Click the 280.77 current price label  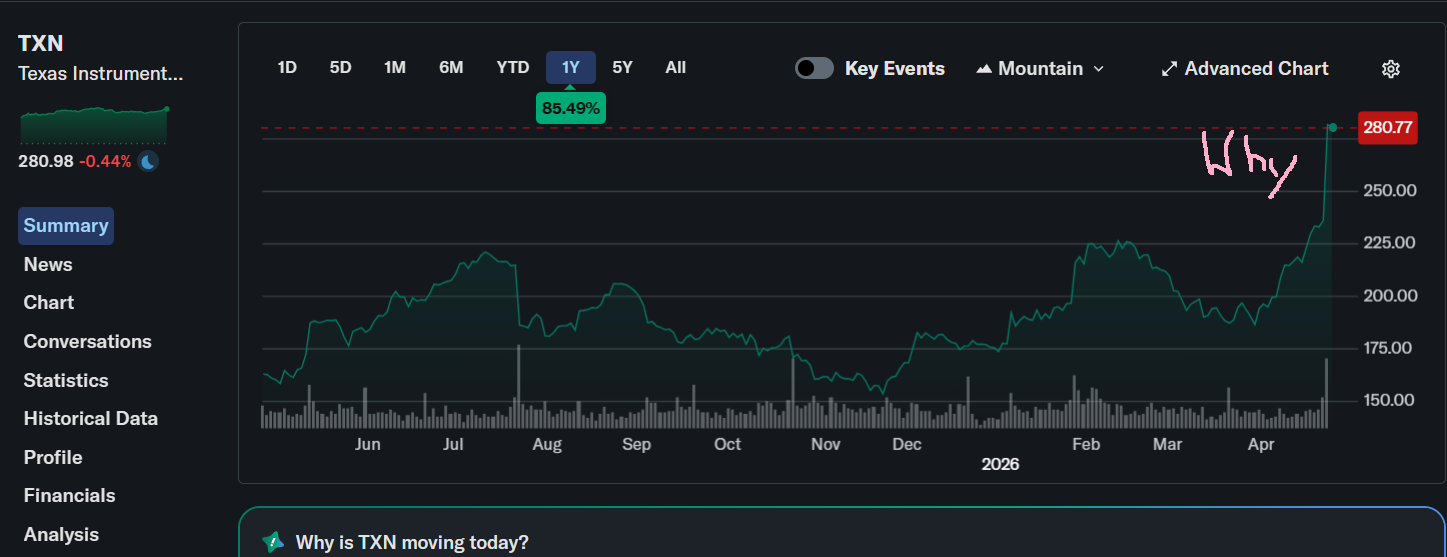click(1388, 128)
